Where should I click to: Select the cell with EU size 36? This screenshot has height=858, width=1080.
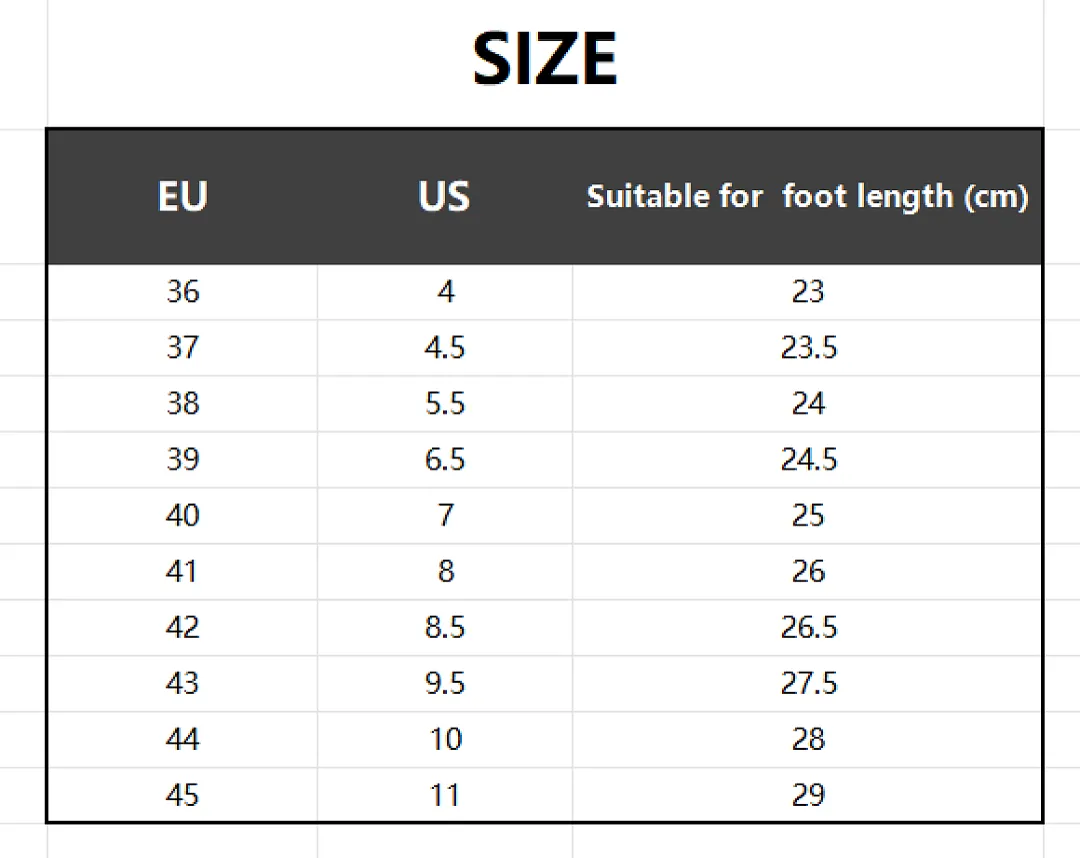point(183,292)
